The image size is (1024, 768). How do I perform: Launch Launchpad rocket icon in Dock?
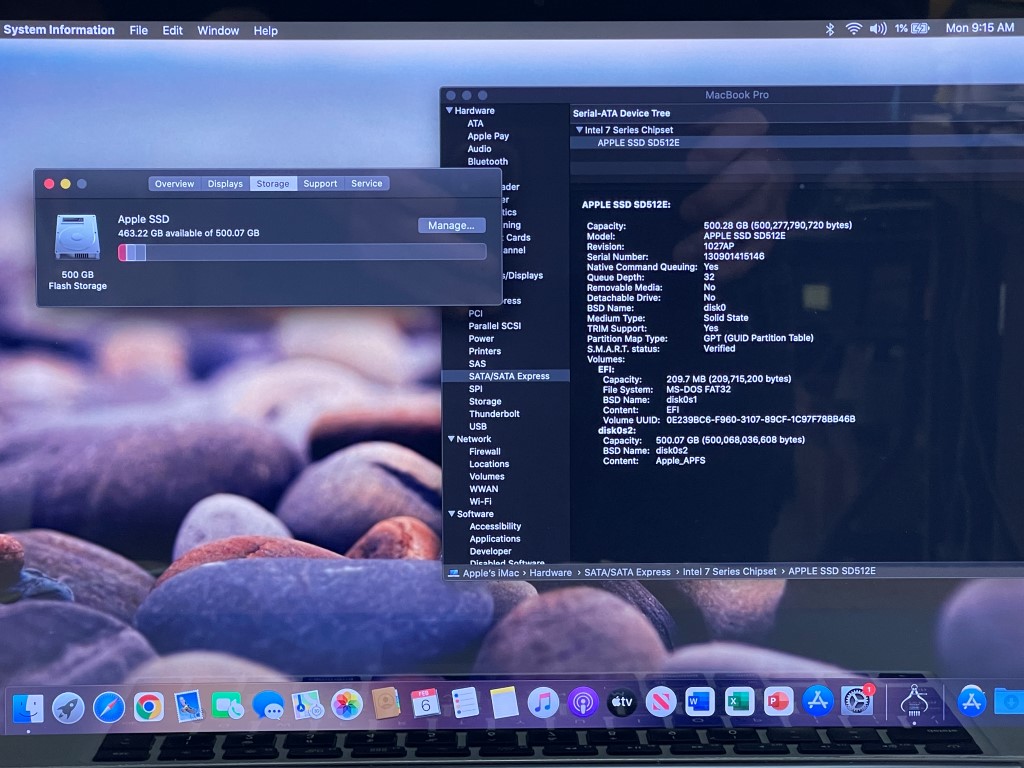(x=68, y=707)
